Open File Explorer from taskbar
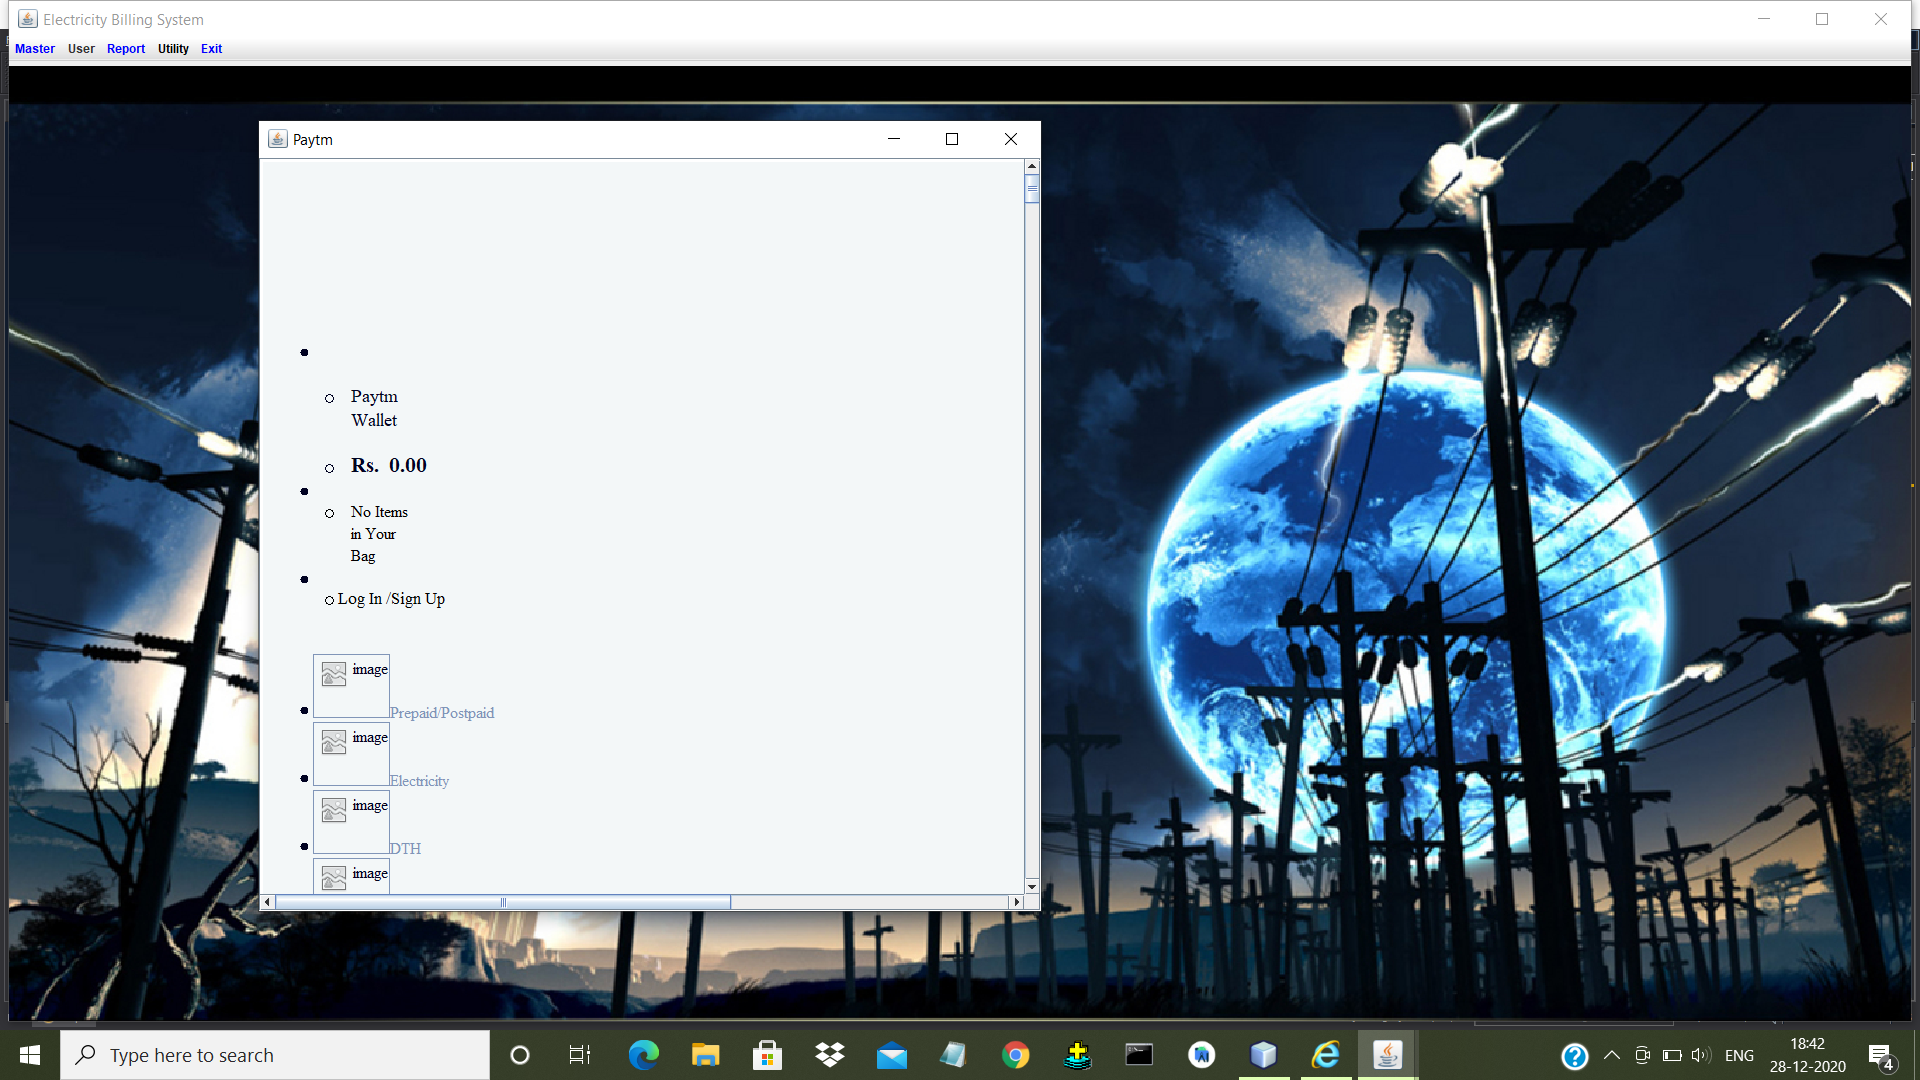This screenshot has width=1920, height=1080. (x=705, y=1055)
